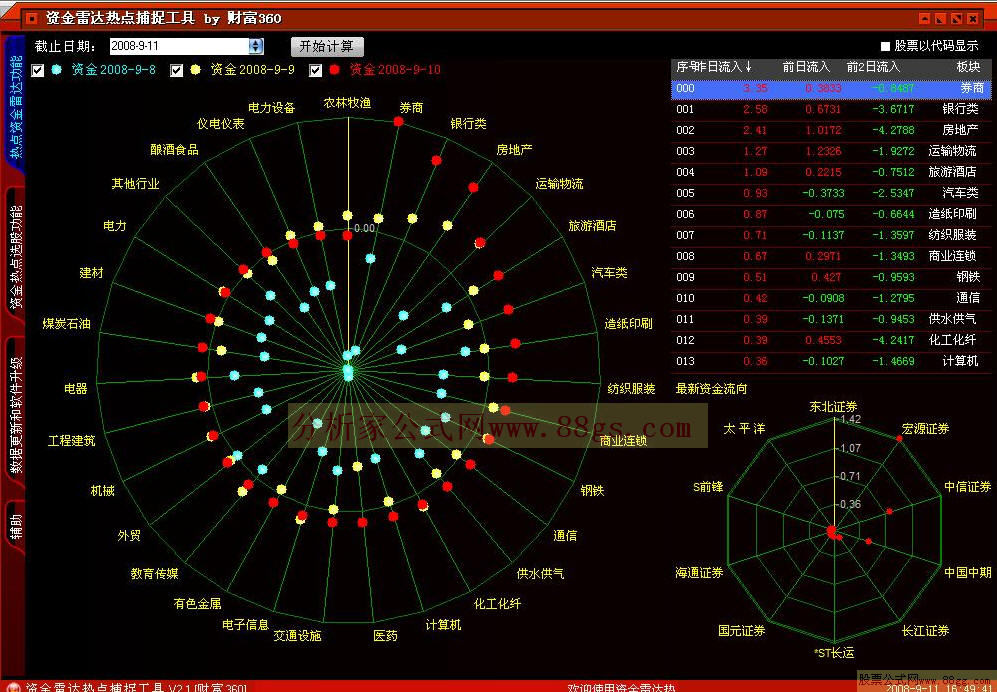Click the 医药 radar axis label
Image resolution: width=997 pixels, height=692 pixels.
(385, 635)
